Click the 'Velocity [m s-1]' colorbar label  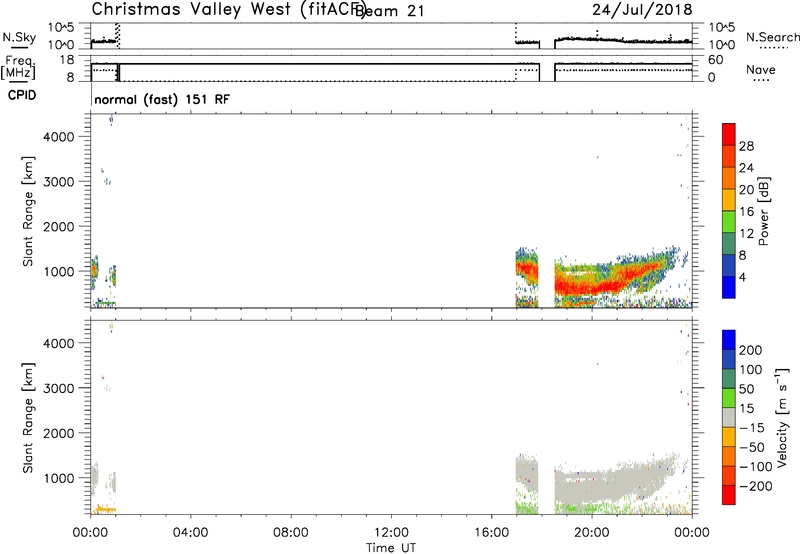[x=781, y=417]
